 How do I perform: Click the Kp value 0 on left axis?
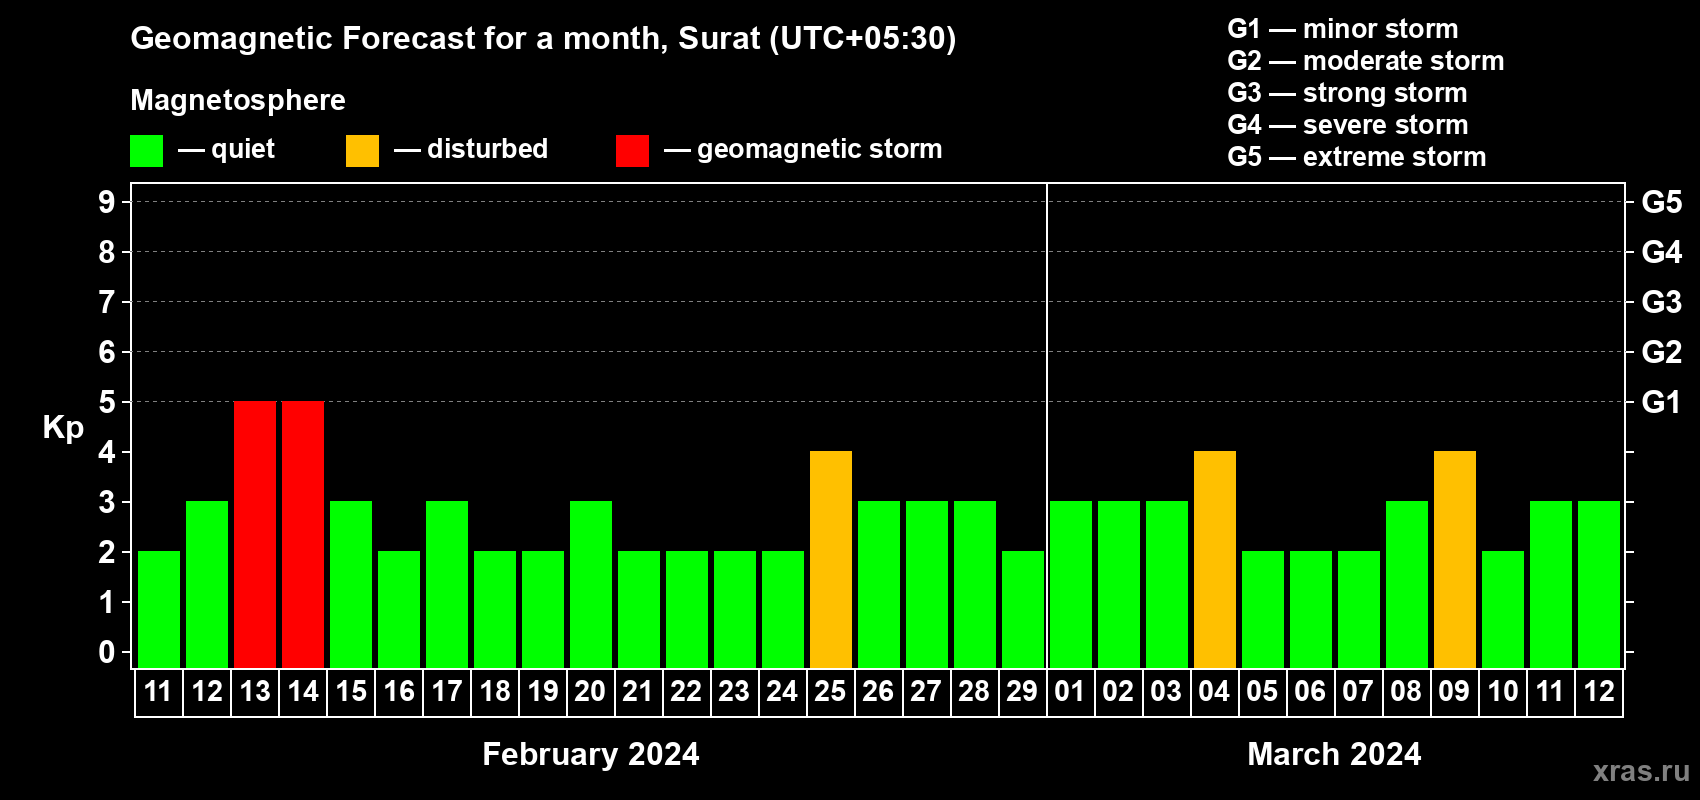tap(107, 652)
